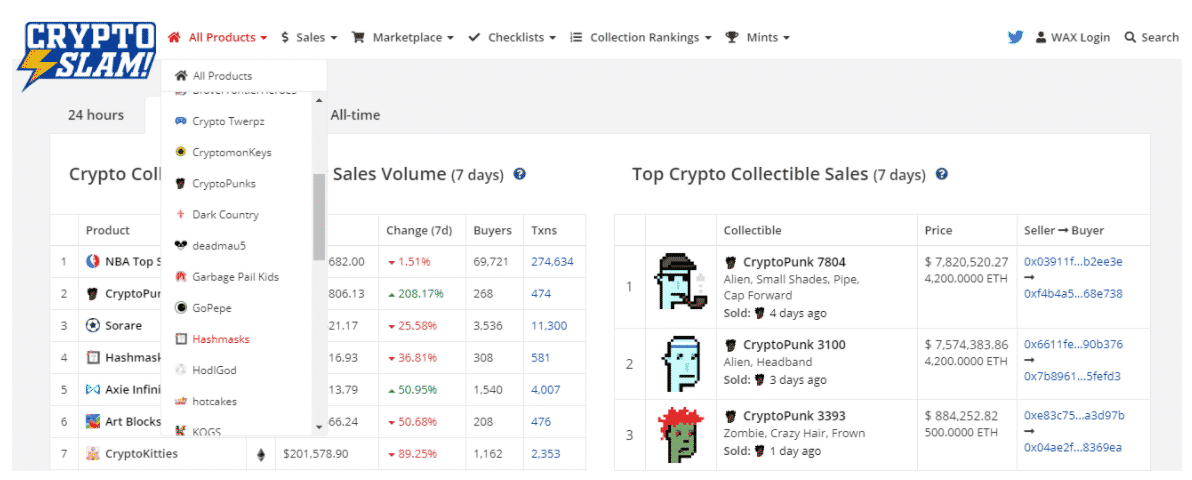Image resolution: width=1192 pixels, height=480 pixels.
Task: Click the CryptoSlam logo
Action: 89,56
